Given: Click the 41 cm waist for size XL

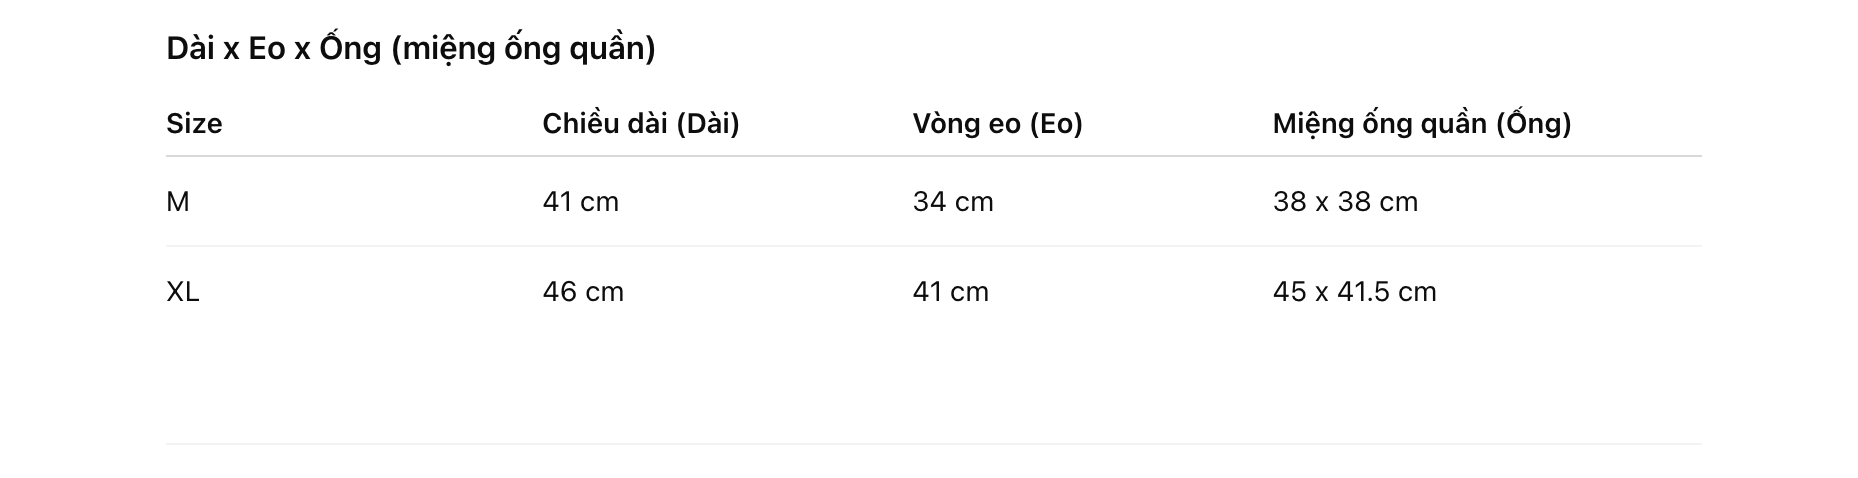Looking at the screenshot, I should (x=951, y=292).
